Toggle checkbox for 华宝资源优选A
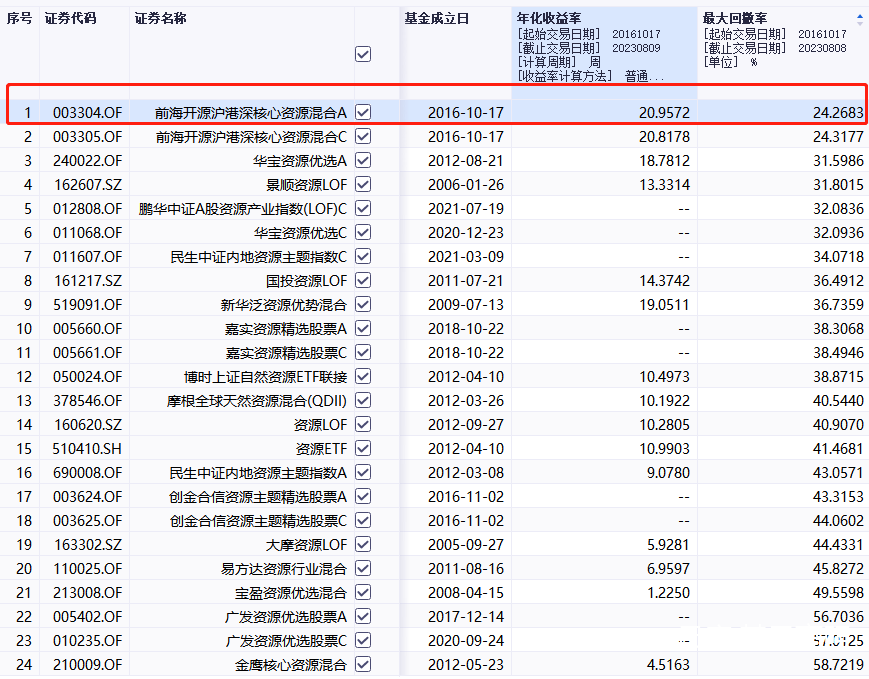The height and width of the screenshot is (679, 869). coord(363,161)
